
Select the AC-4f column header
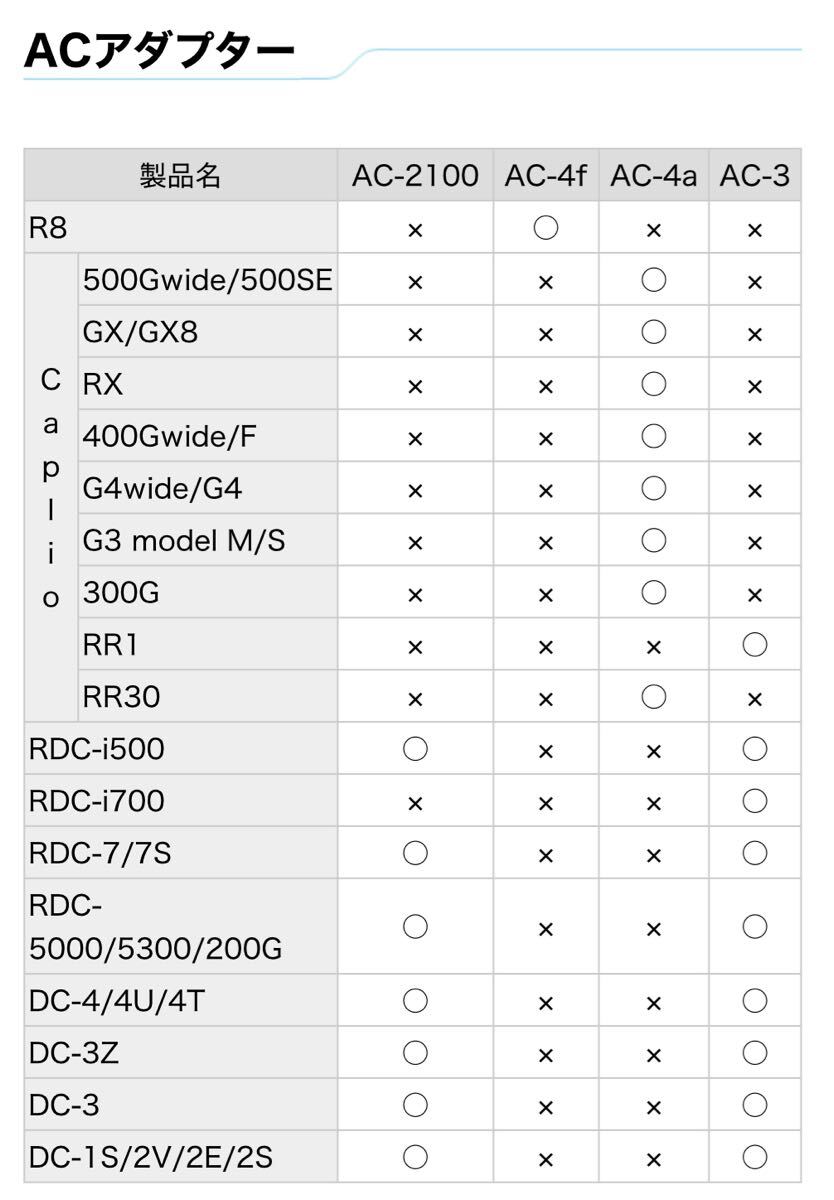(545, 176)
